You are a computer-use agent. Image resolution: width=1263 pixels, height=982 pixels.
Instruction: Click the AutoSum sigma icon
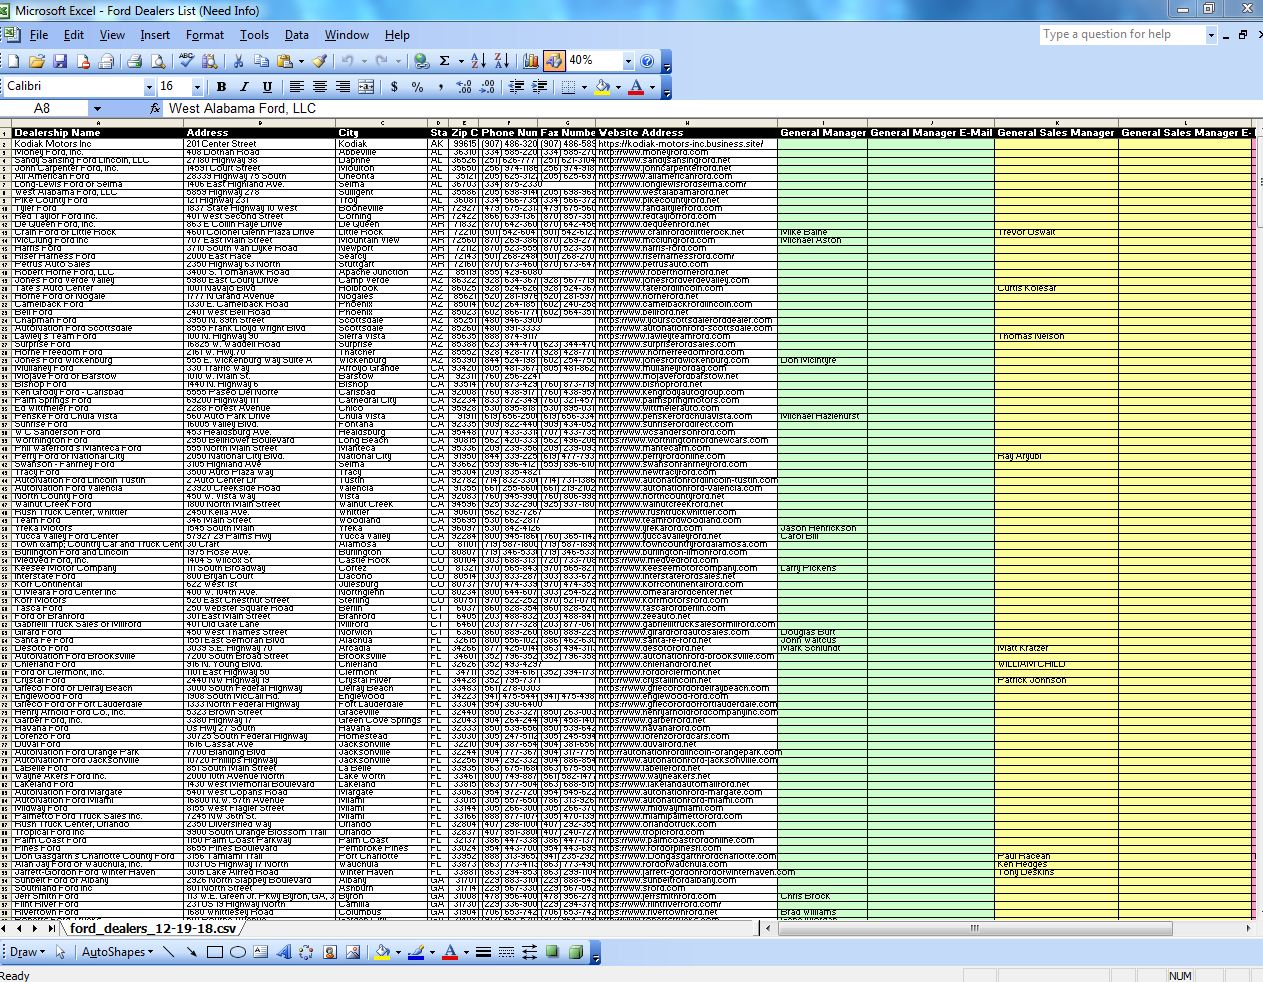point(445,61)
